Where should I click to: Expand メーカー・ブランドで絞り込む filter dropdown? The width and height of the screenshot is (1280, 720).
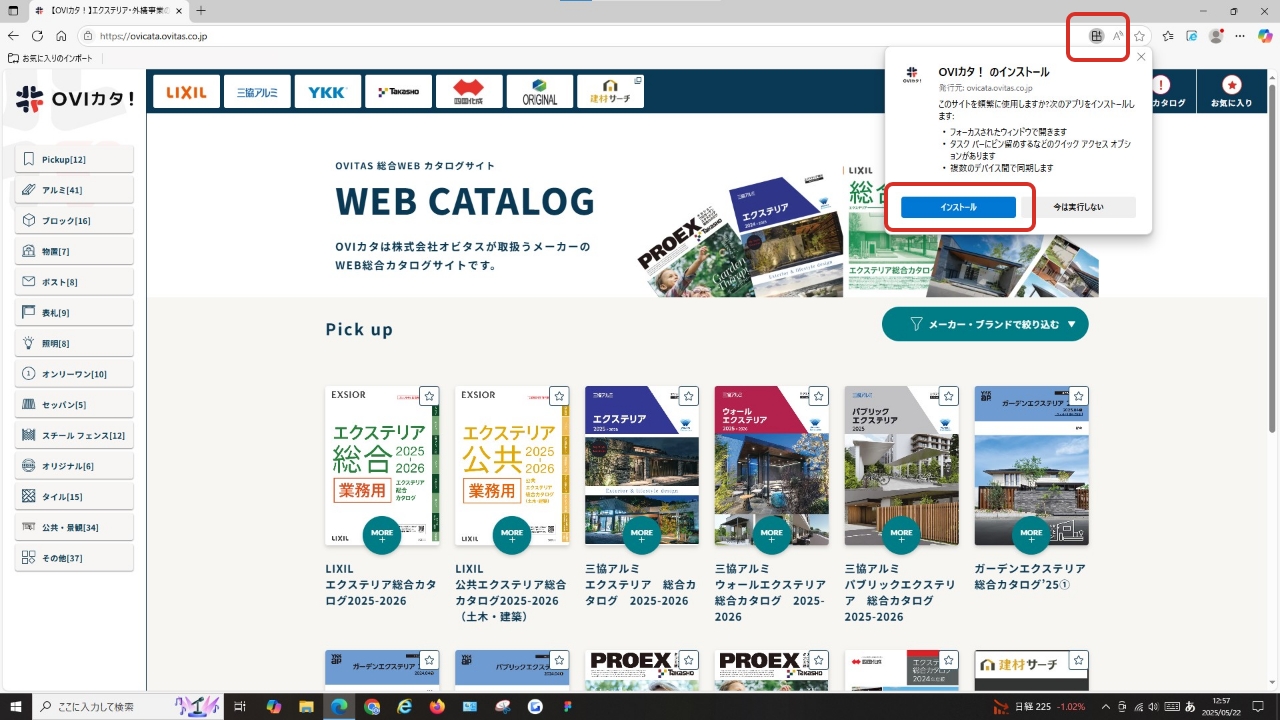pos(985,324)
